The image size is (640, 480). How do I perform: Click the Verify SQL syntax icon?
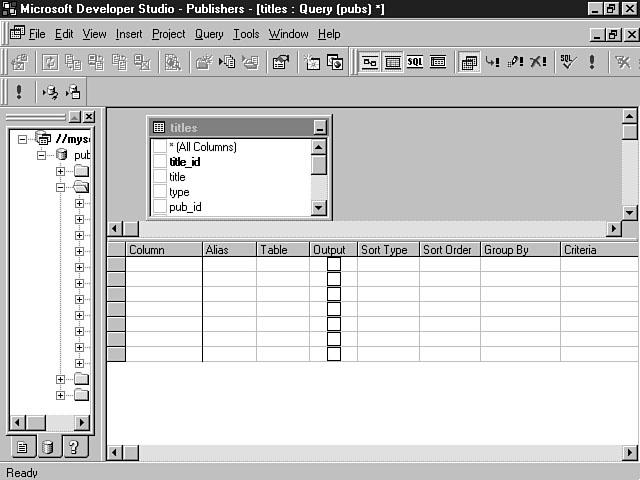point(567,62)
